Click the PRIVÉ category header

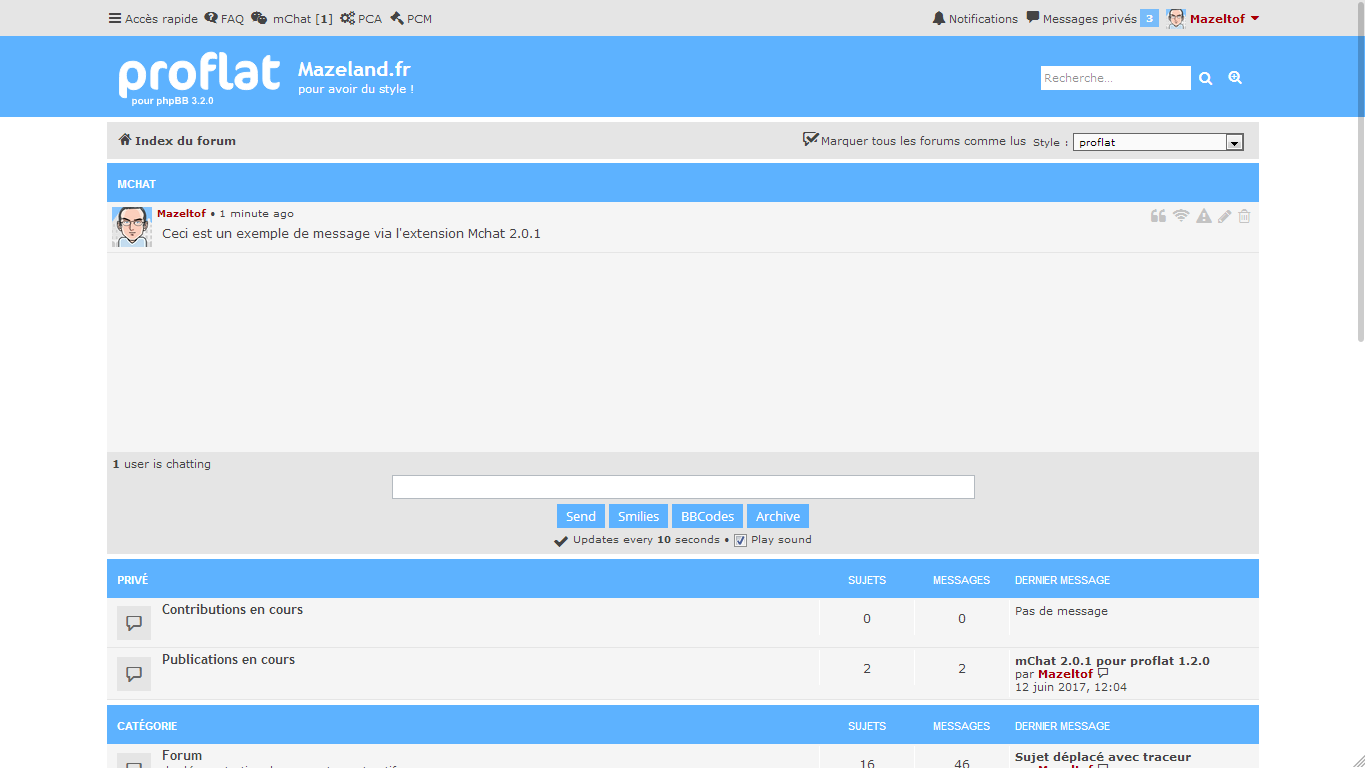point(683,579)
